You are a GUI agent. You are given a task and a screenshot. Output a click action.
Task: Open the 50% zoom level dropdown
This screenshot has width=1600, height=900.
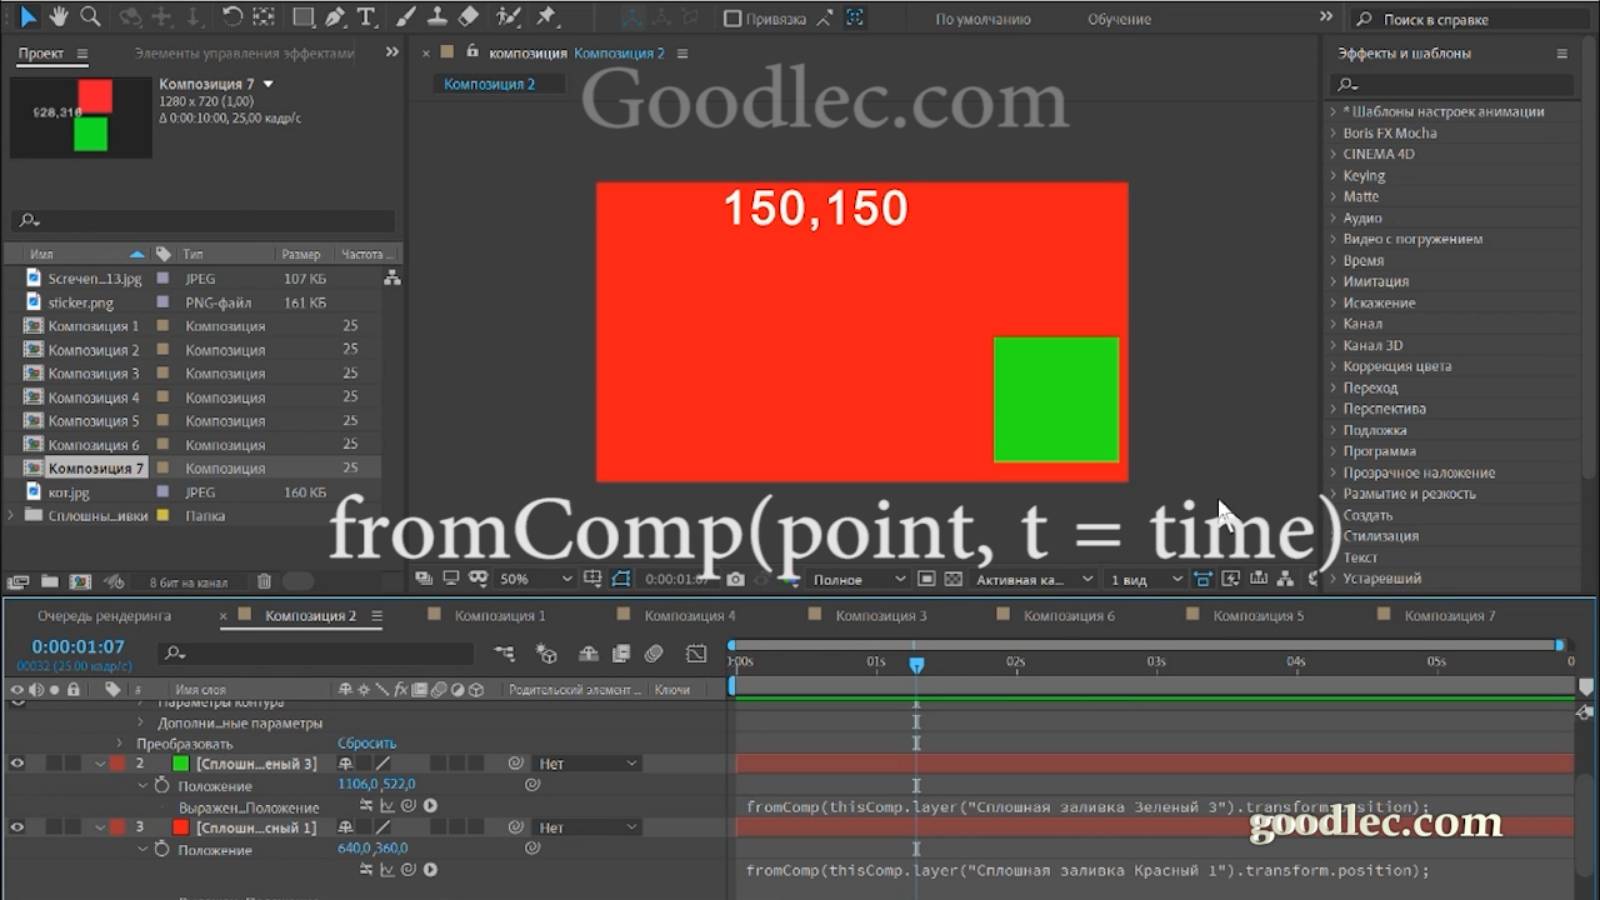tap(534, 578)
